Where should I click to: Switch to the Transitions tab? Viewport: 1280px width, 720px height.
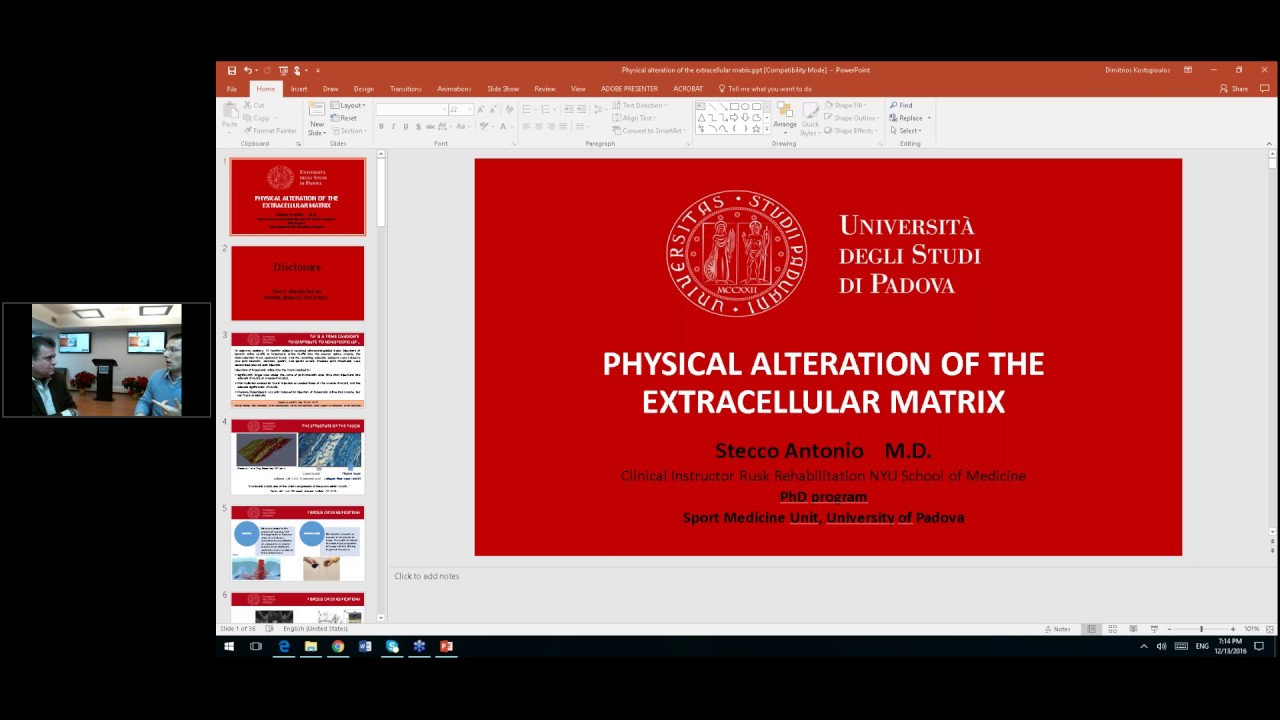[x=405, y=89]
